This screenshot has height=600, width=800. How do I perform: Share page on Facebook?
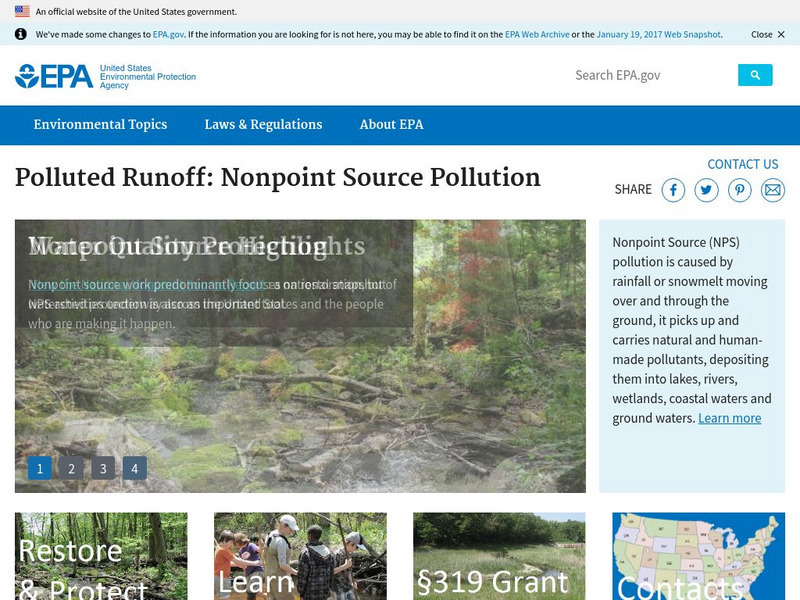click(673, 190)
